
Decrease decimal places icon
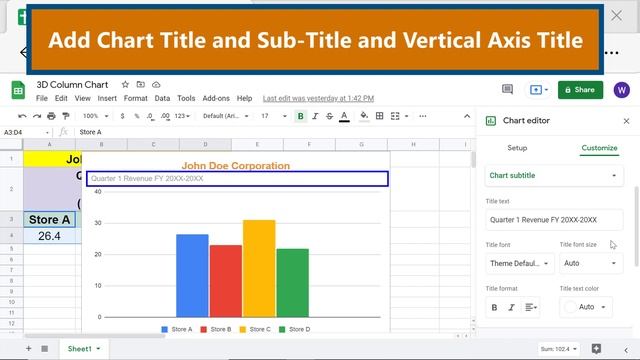[150, 116]
